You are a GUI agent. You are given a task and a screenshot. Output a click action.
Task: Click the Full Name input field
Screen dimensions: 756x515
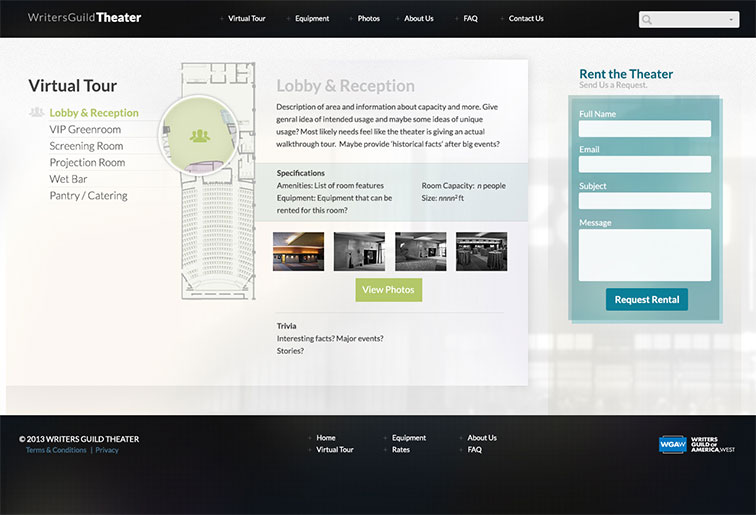click(644, 129)
